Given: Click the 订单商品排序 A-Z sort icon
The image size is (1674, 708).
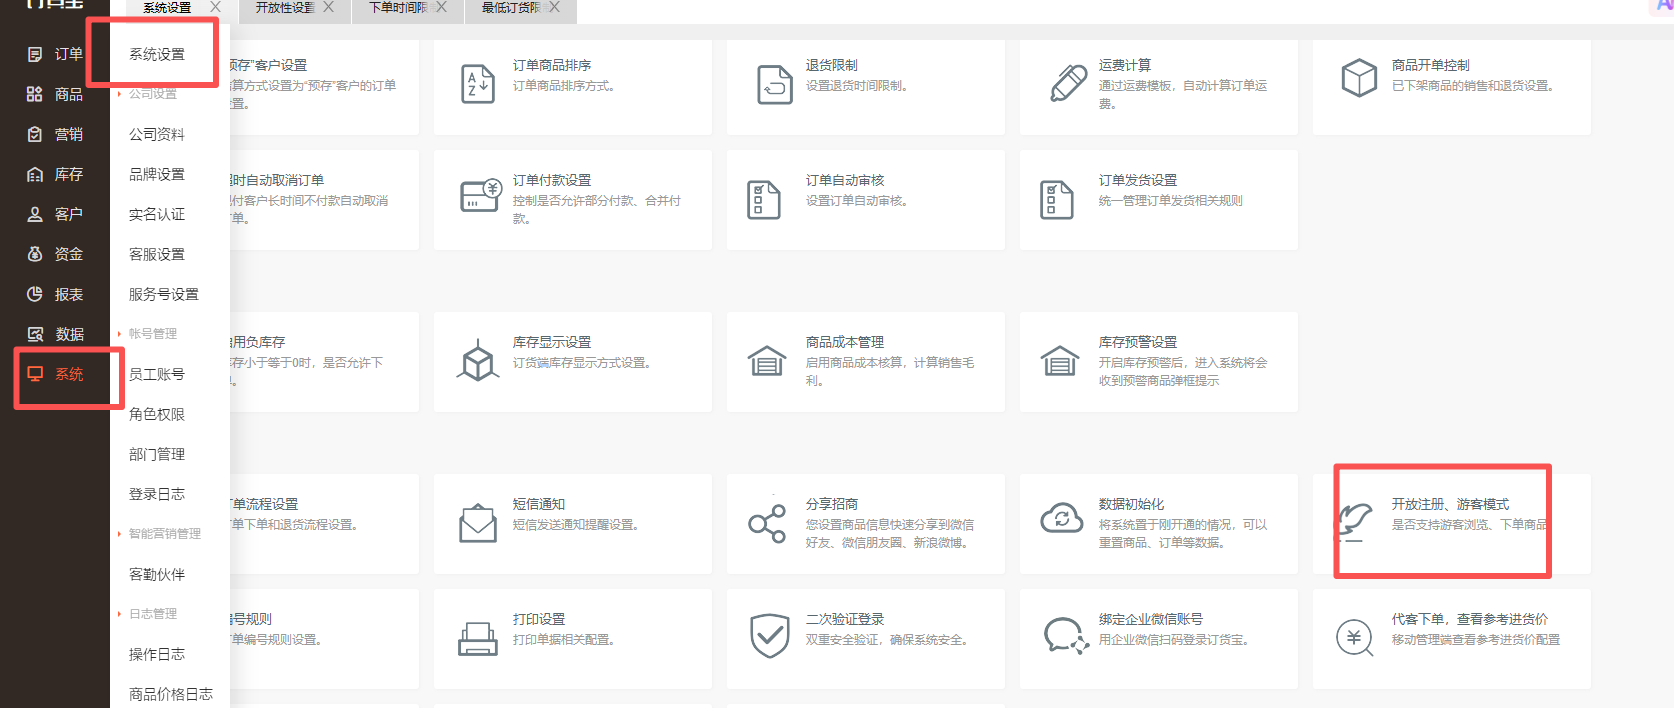Looking at the screenshot, I should 478,85.
